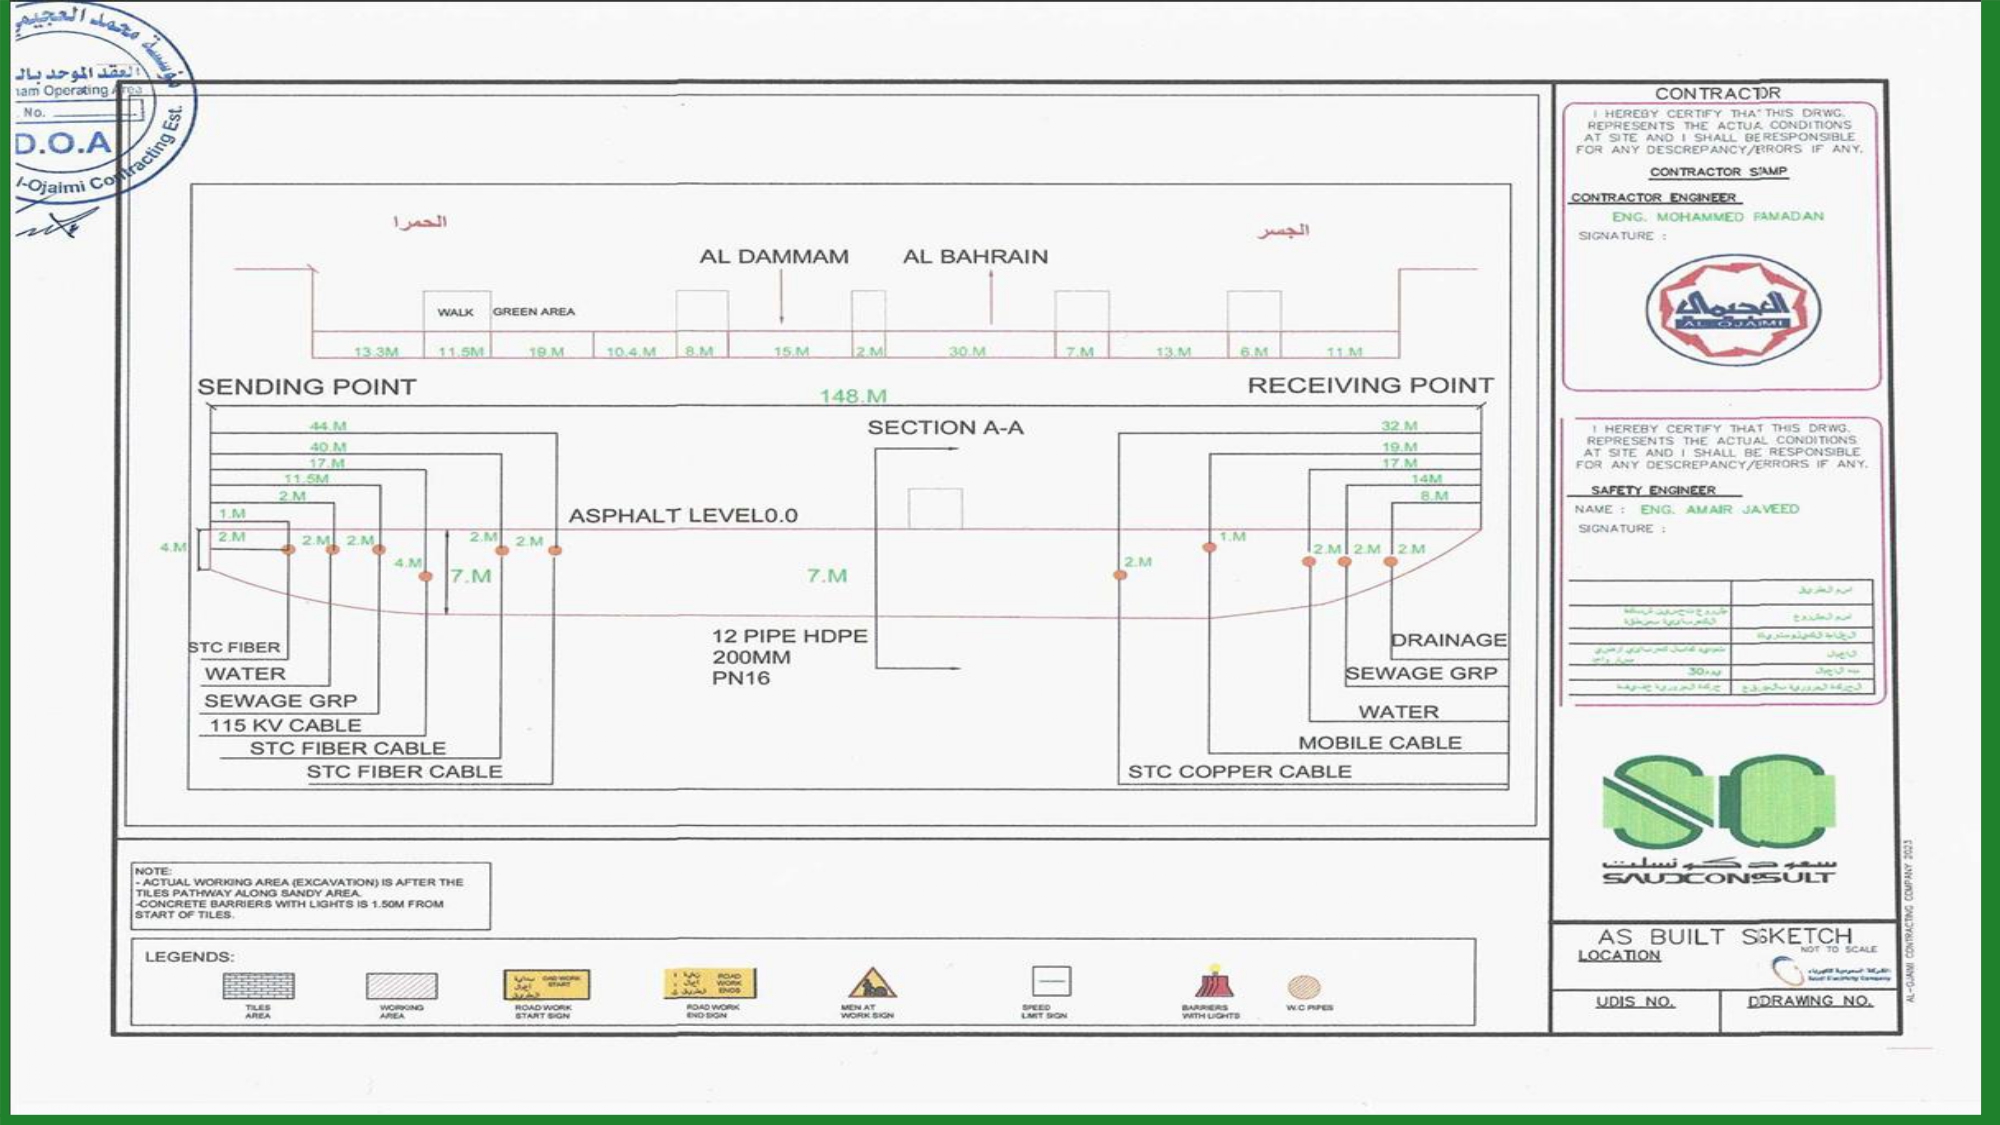This screenshot has height=1125, width=2000.
Task: Click the SECTION A-A label
Action: click(x=945, y=428)
